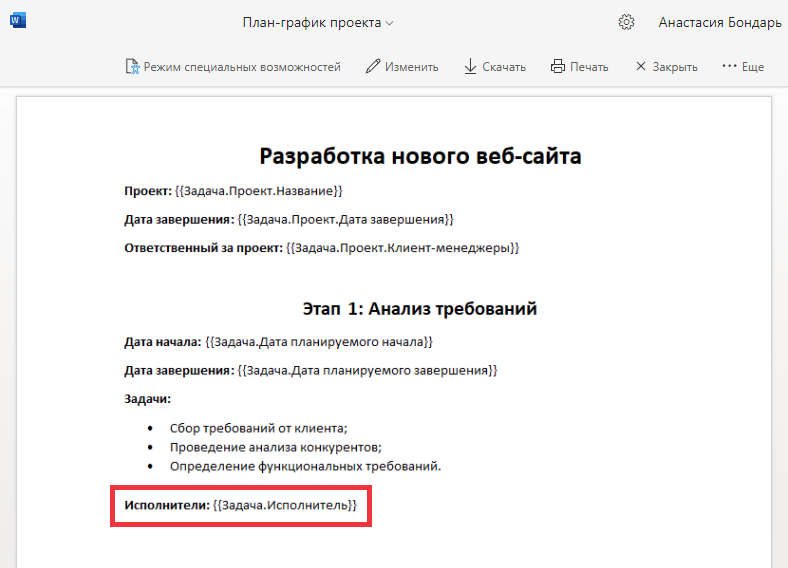Screen dimensions: 788x568
Task: Click the download arrow icon
Action: coord(470,66)
